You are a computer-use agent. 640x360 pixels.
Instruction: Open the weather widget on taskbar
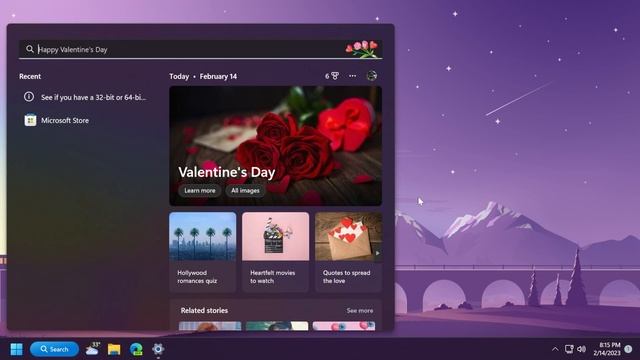coord(93,349)
